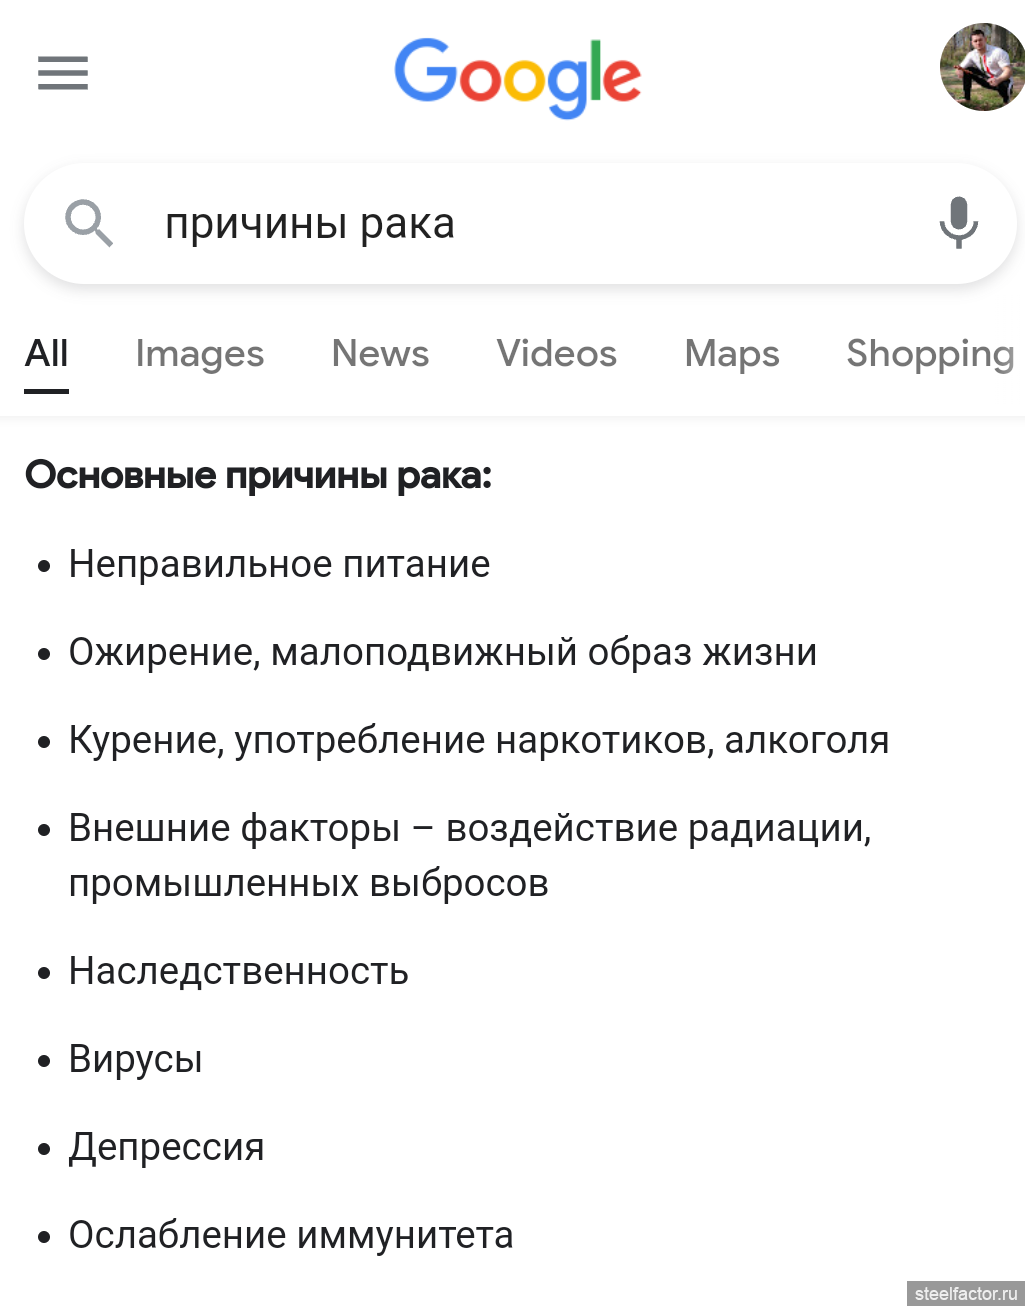The width and height of the screenshot is (1025, 1306).
Task: Start voice search with microphone icon
Action: tap(958, 222)
